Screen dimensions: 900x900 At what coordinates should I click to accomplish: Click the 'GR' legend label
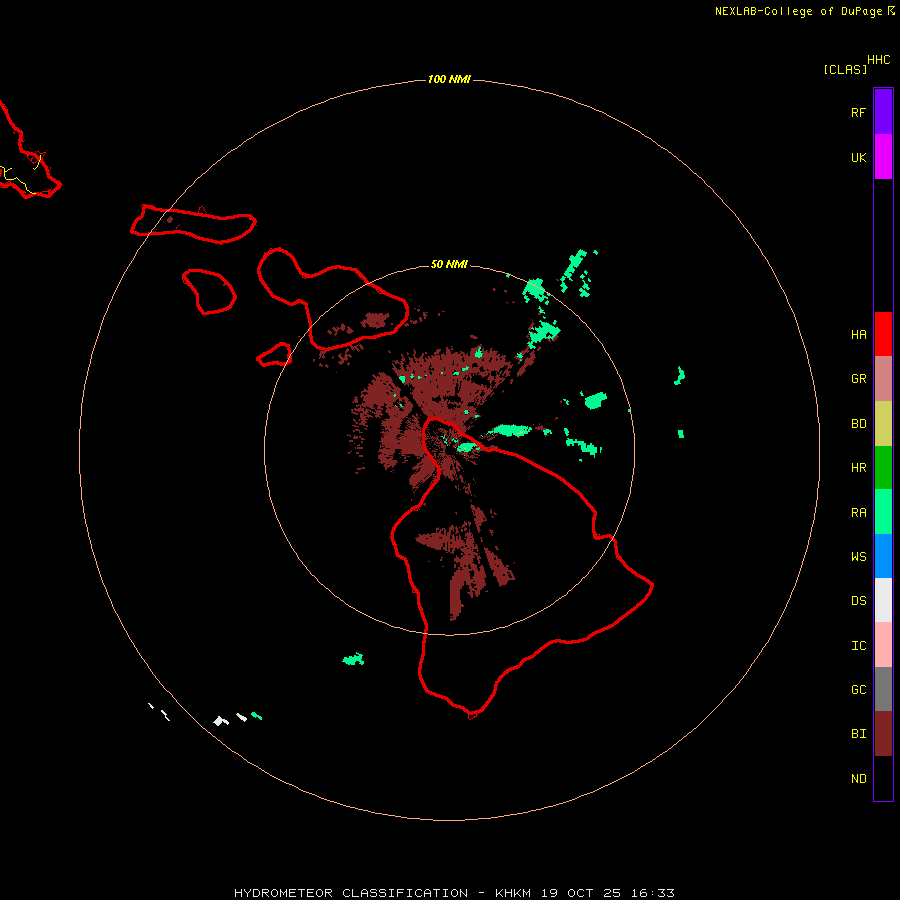click(x=858, y=379)
